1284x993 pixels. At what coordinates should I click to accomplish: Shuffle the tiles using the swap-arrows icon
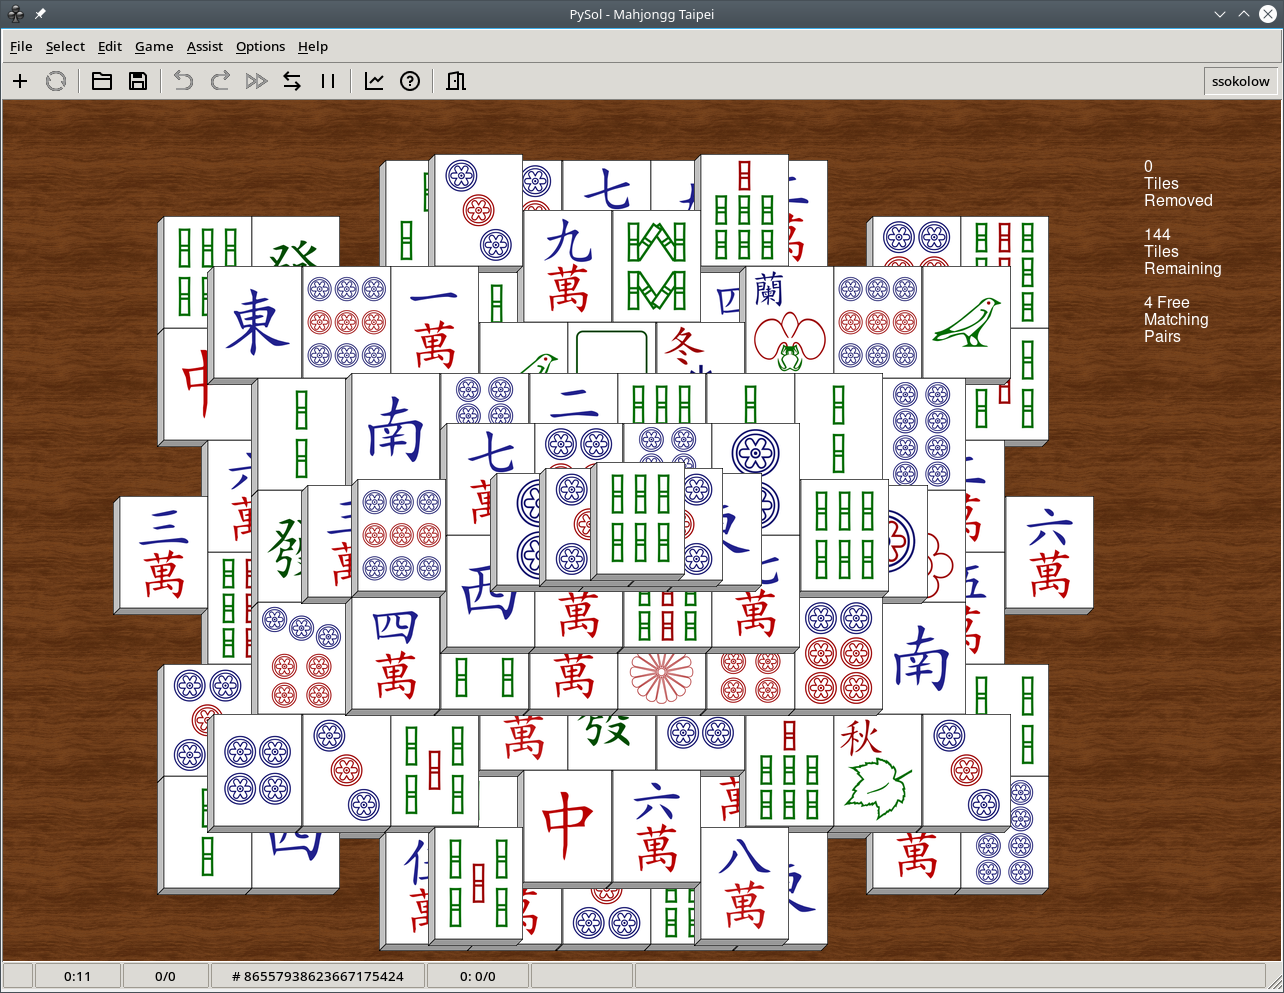click(292, 81)
